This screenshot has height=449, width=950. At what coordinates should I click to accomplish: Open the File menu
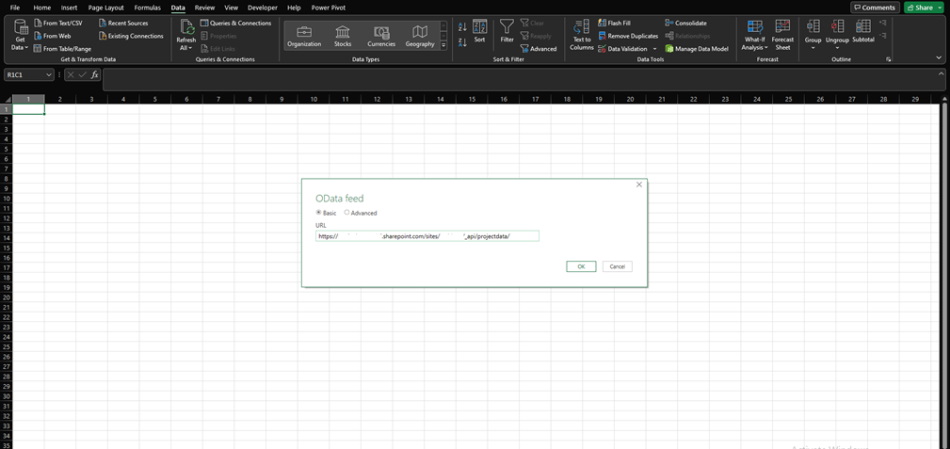coord(15,8)
